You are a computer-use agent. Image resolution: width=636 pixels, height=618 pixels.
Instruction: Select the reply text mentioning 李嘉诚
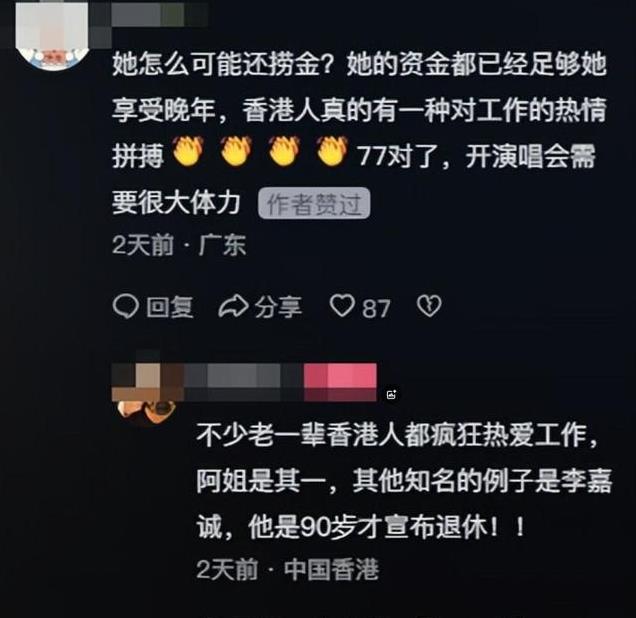pos(404,481)
